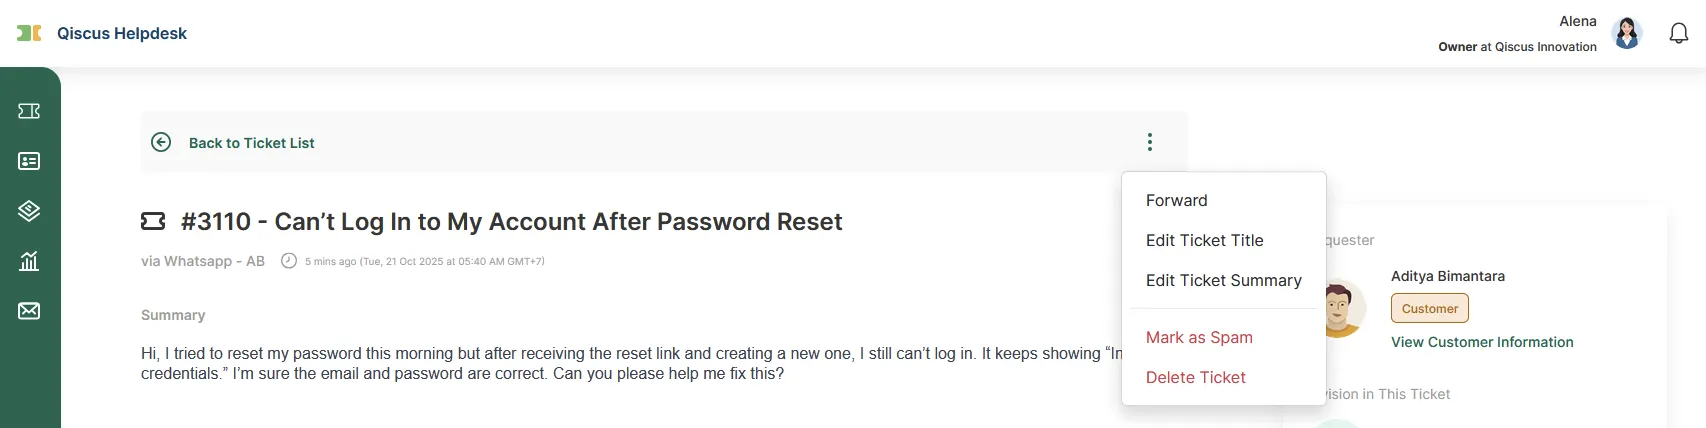Click the Qiscus logo icon
Screen dimensions: 1706x428
[29, 33]
